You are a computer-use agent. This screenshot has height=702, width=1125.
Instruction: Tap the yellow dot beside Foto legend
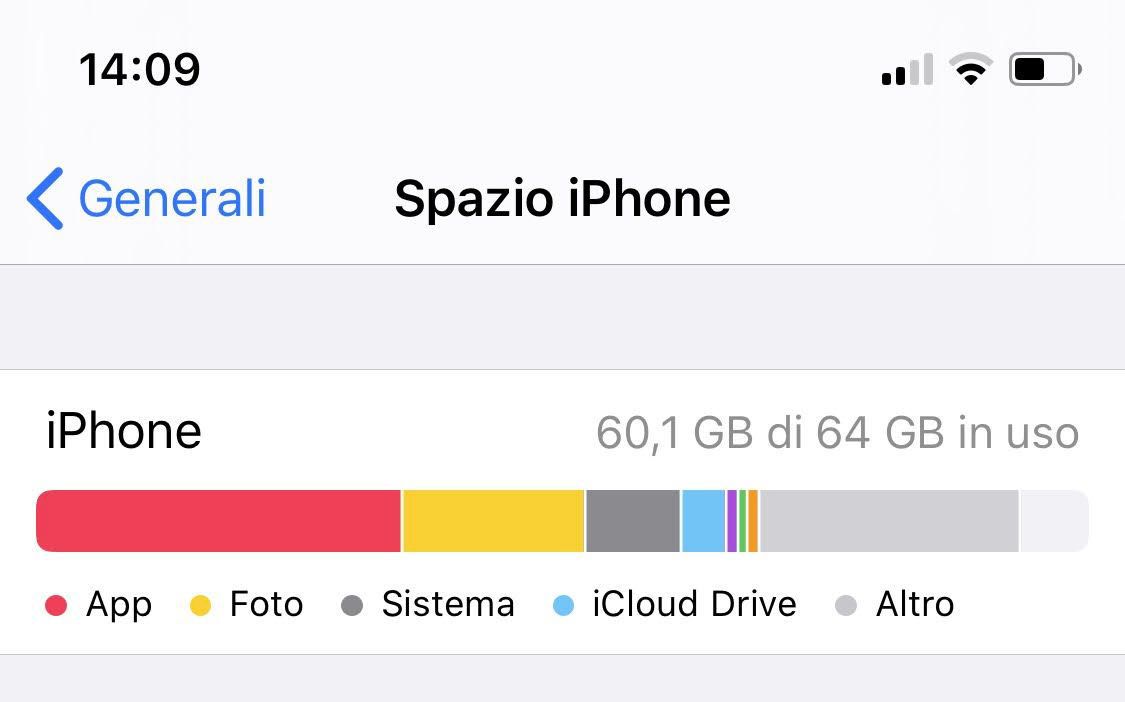[200, 605]
